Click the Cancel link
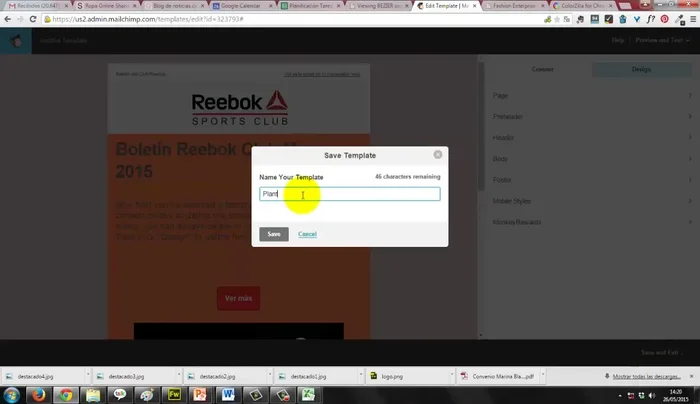700x404 pixels. (x=307, y=234)
